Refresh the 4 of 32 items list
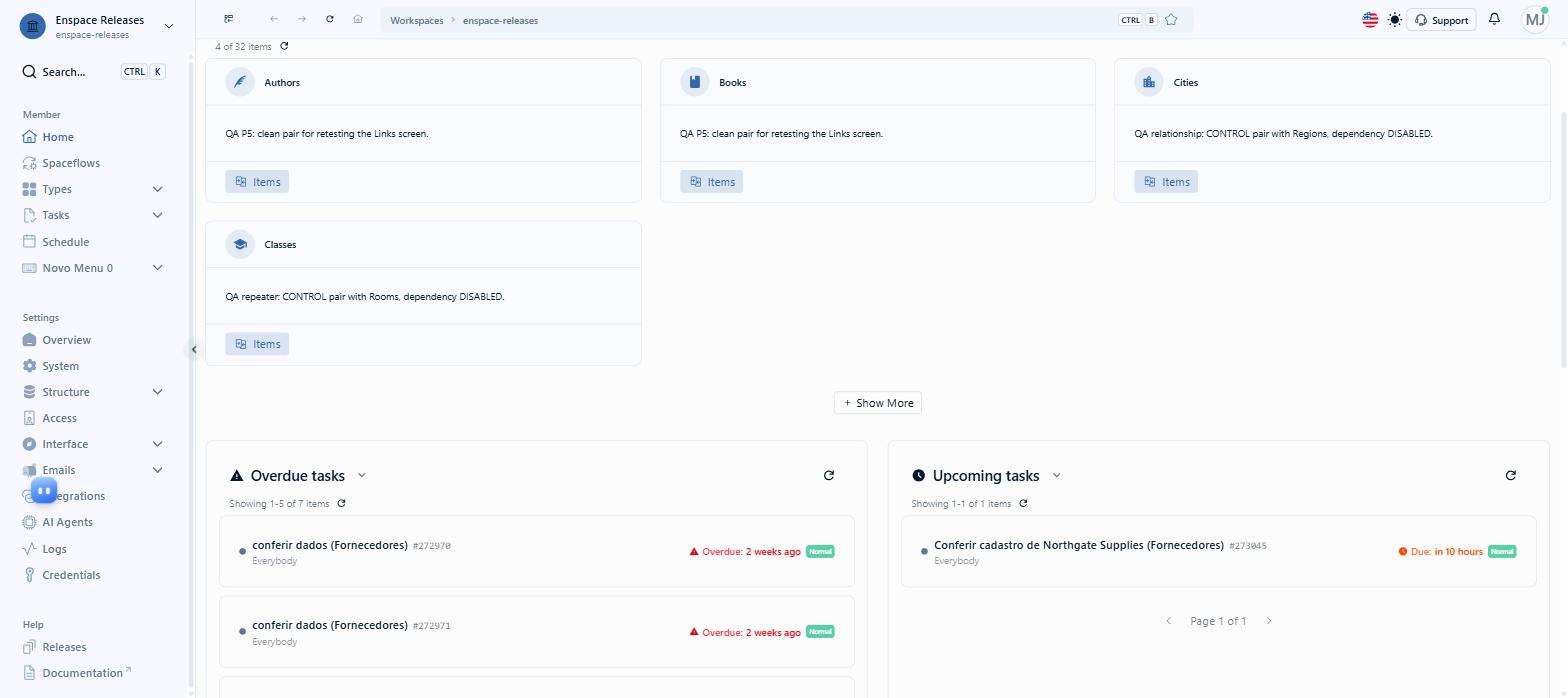1568x698 pixels. 284,46
